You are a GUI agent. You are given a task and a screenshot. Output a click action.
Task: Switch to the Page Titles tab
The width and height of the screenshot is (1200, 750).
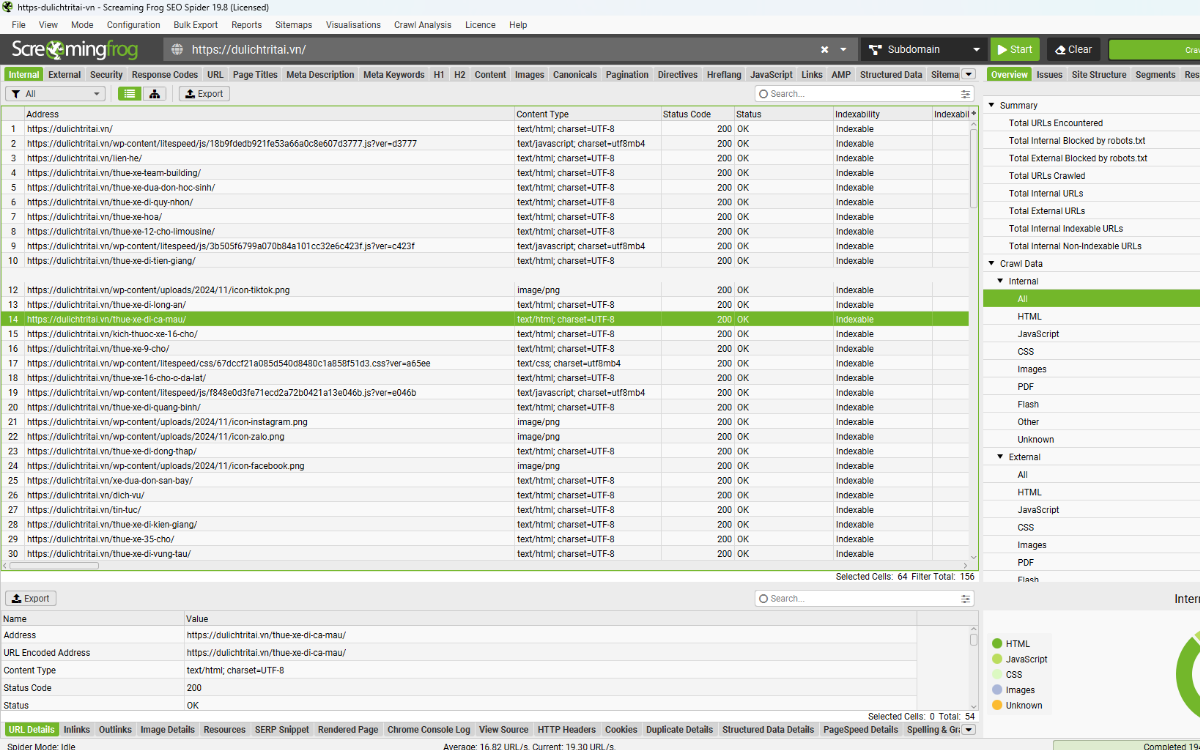coord(255,74)
